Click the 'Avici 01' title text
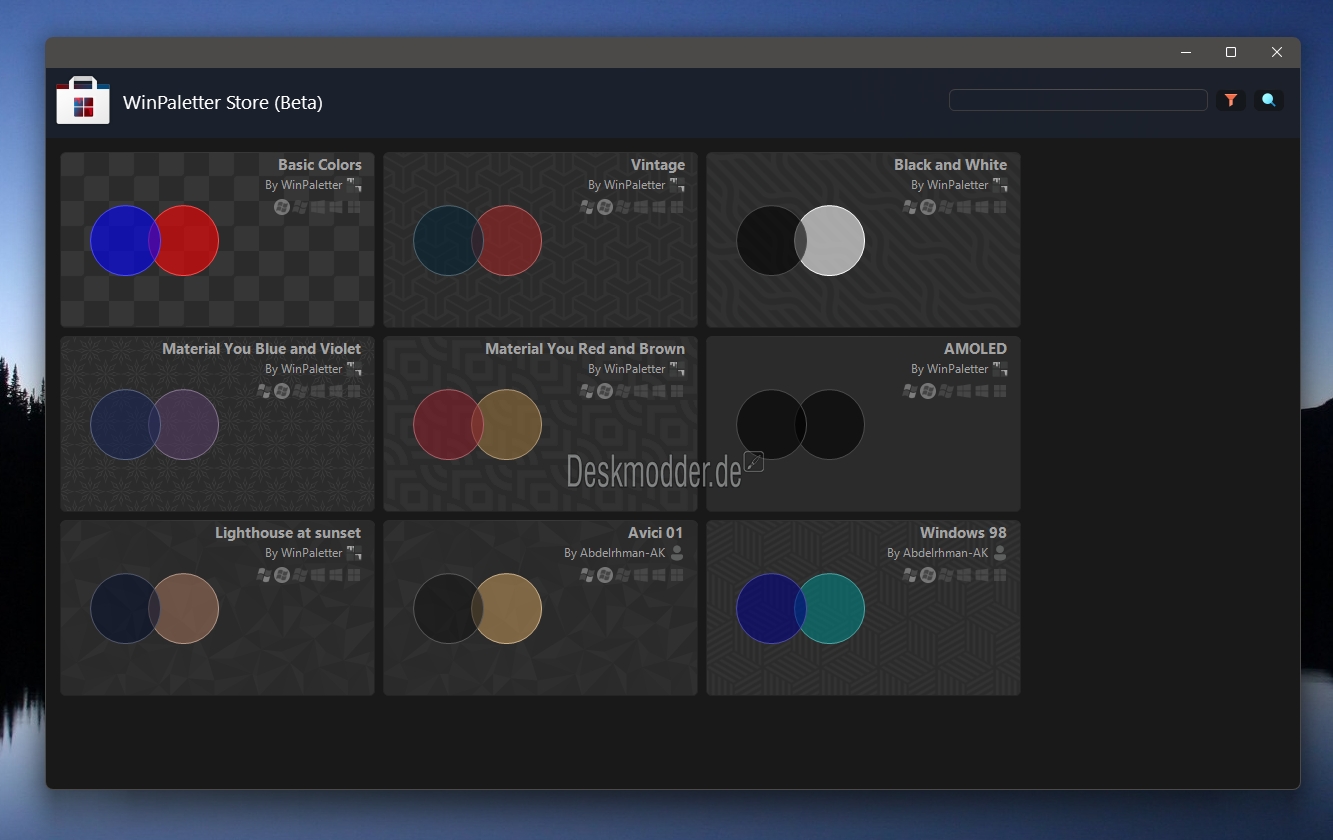 [x=655, y=533]
